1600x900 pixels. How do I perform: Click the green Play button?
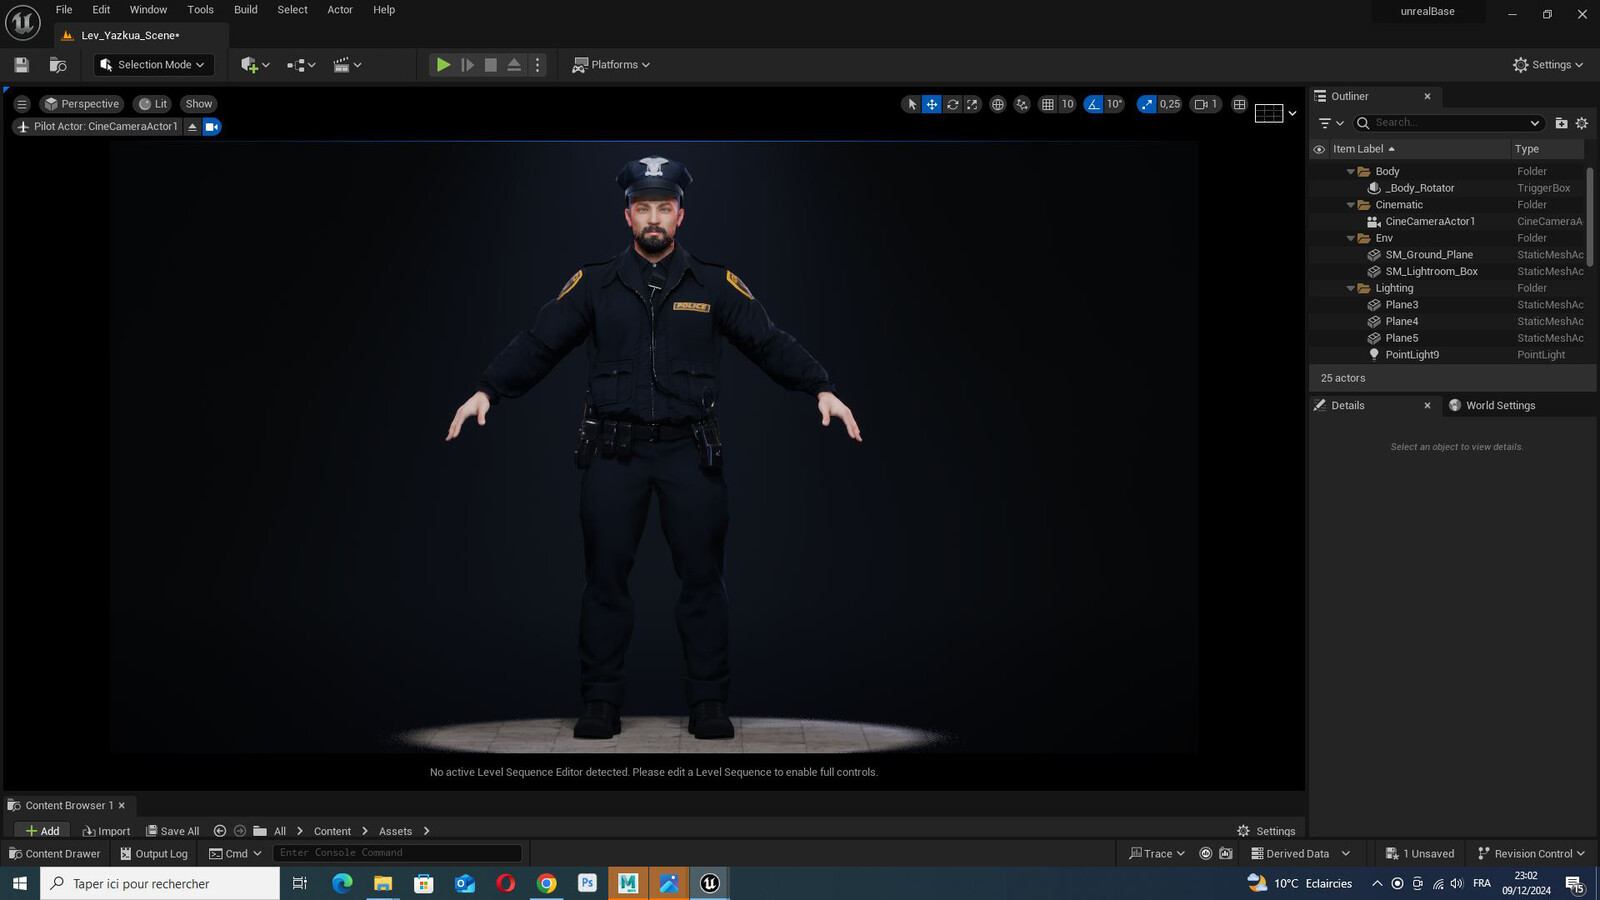tap(443, 65)
